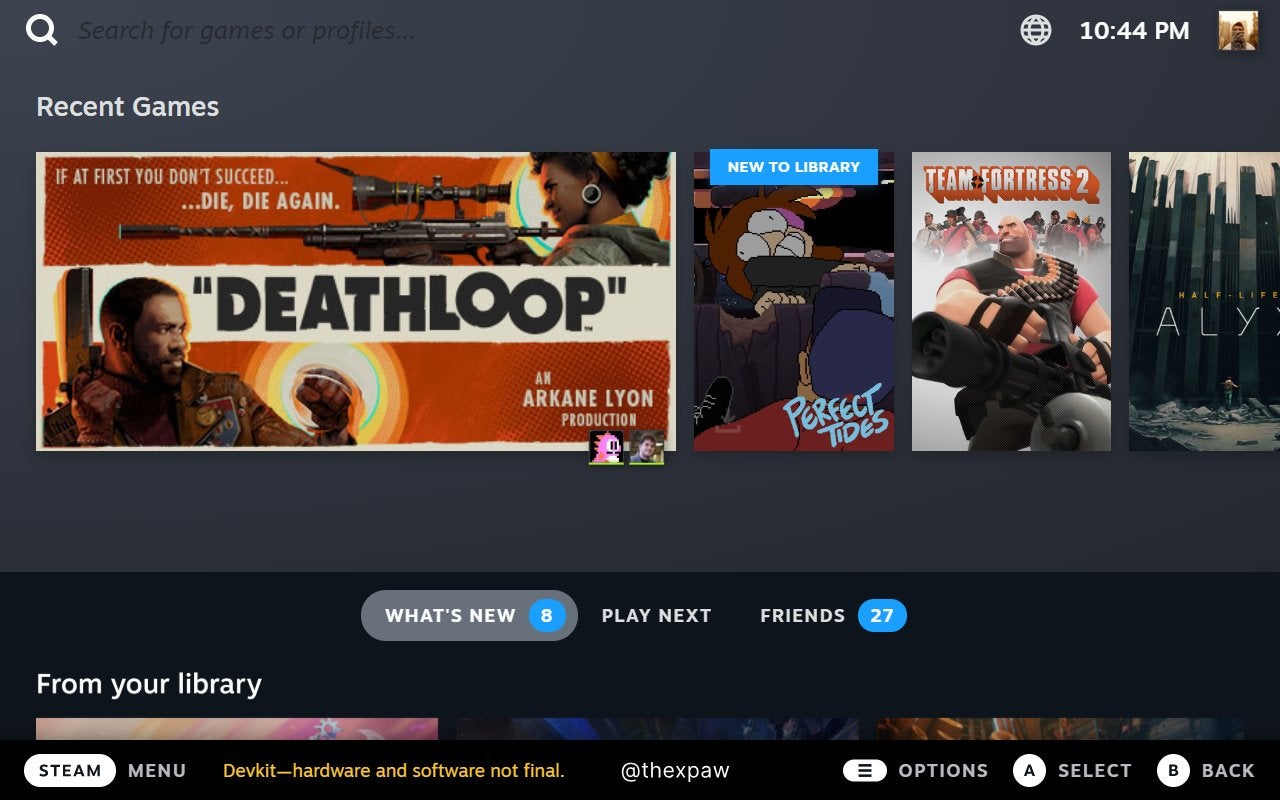This screenshot has width=1280, height=800.
Task: Open the MENU beside the Steam button
Action: 156,770
